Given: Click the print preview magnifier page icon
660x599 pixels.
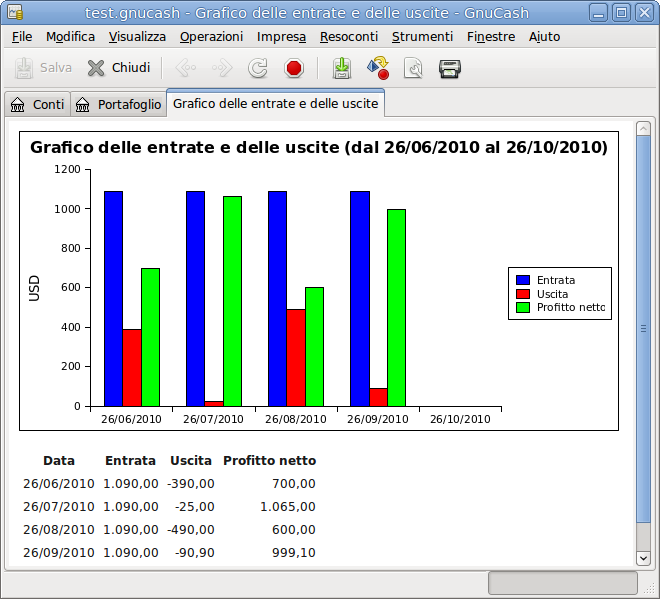Looking at the screenshot, I should click(413, 68).
